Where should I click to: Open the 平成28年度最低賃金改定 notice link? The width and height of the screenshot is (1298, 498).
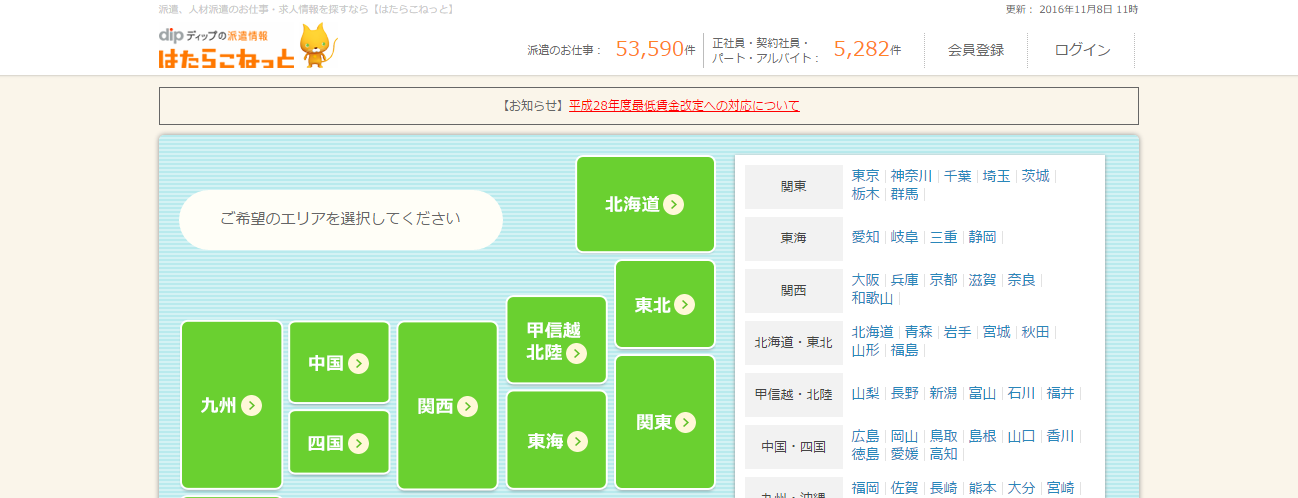point(684,105)
